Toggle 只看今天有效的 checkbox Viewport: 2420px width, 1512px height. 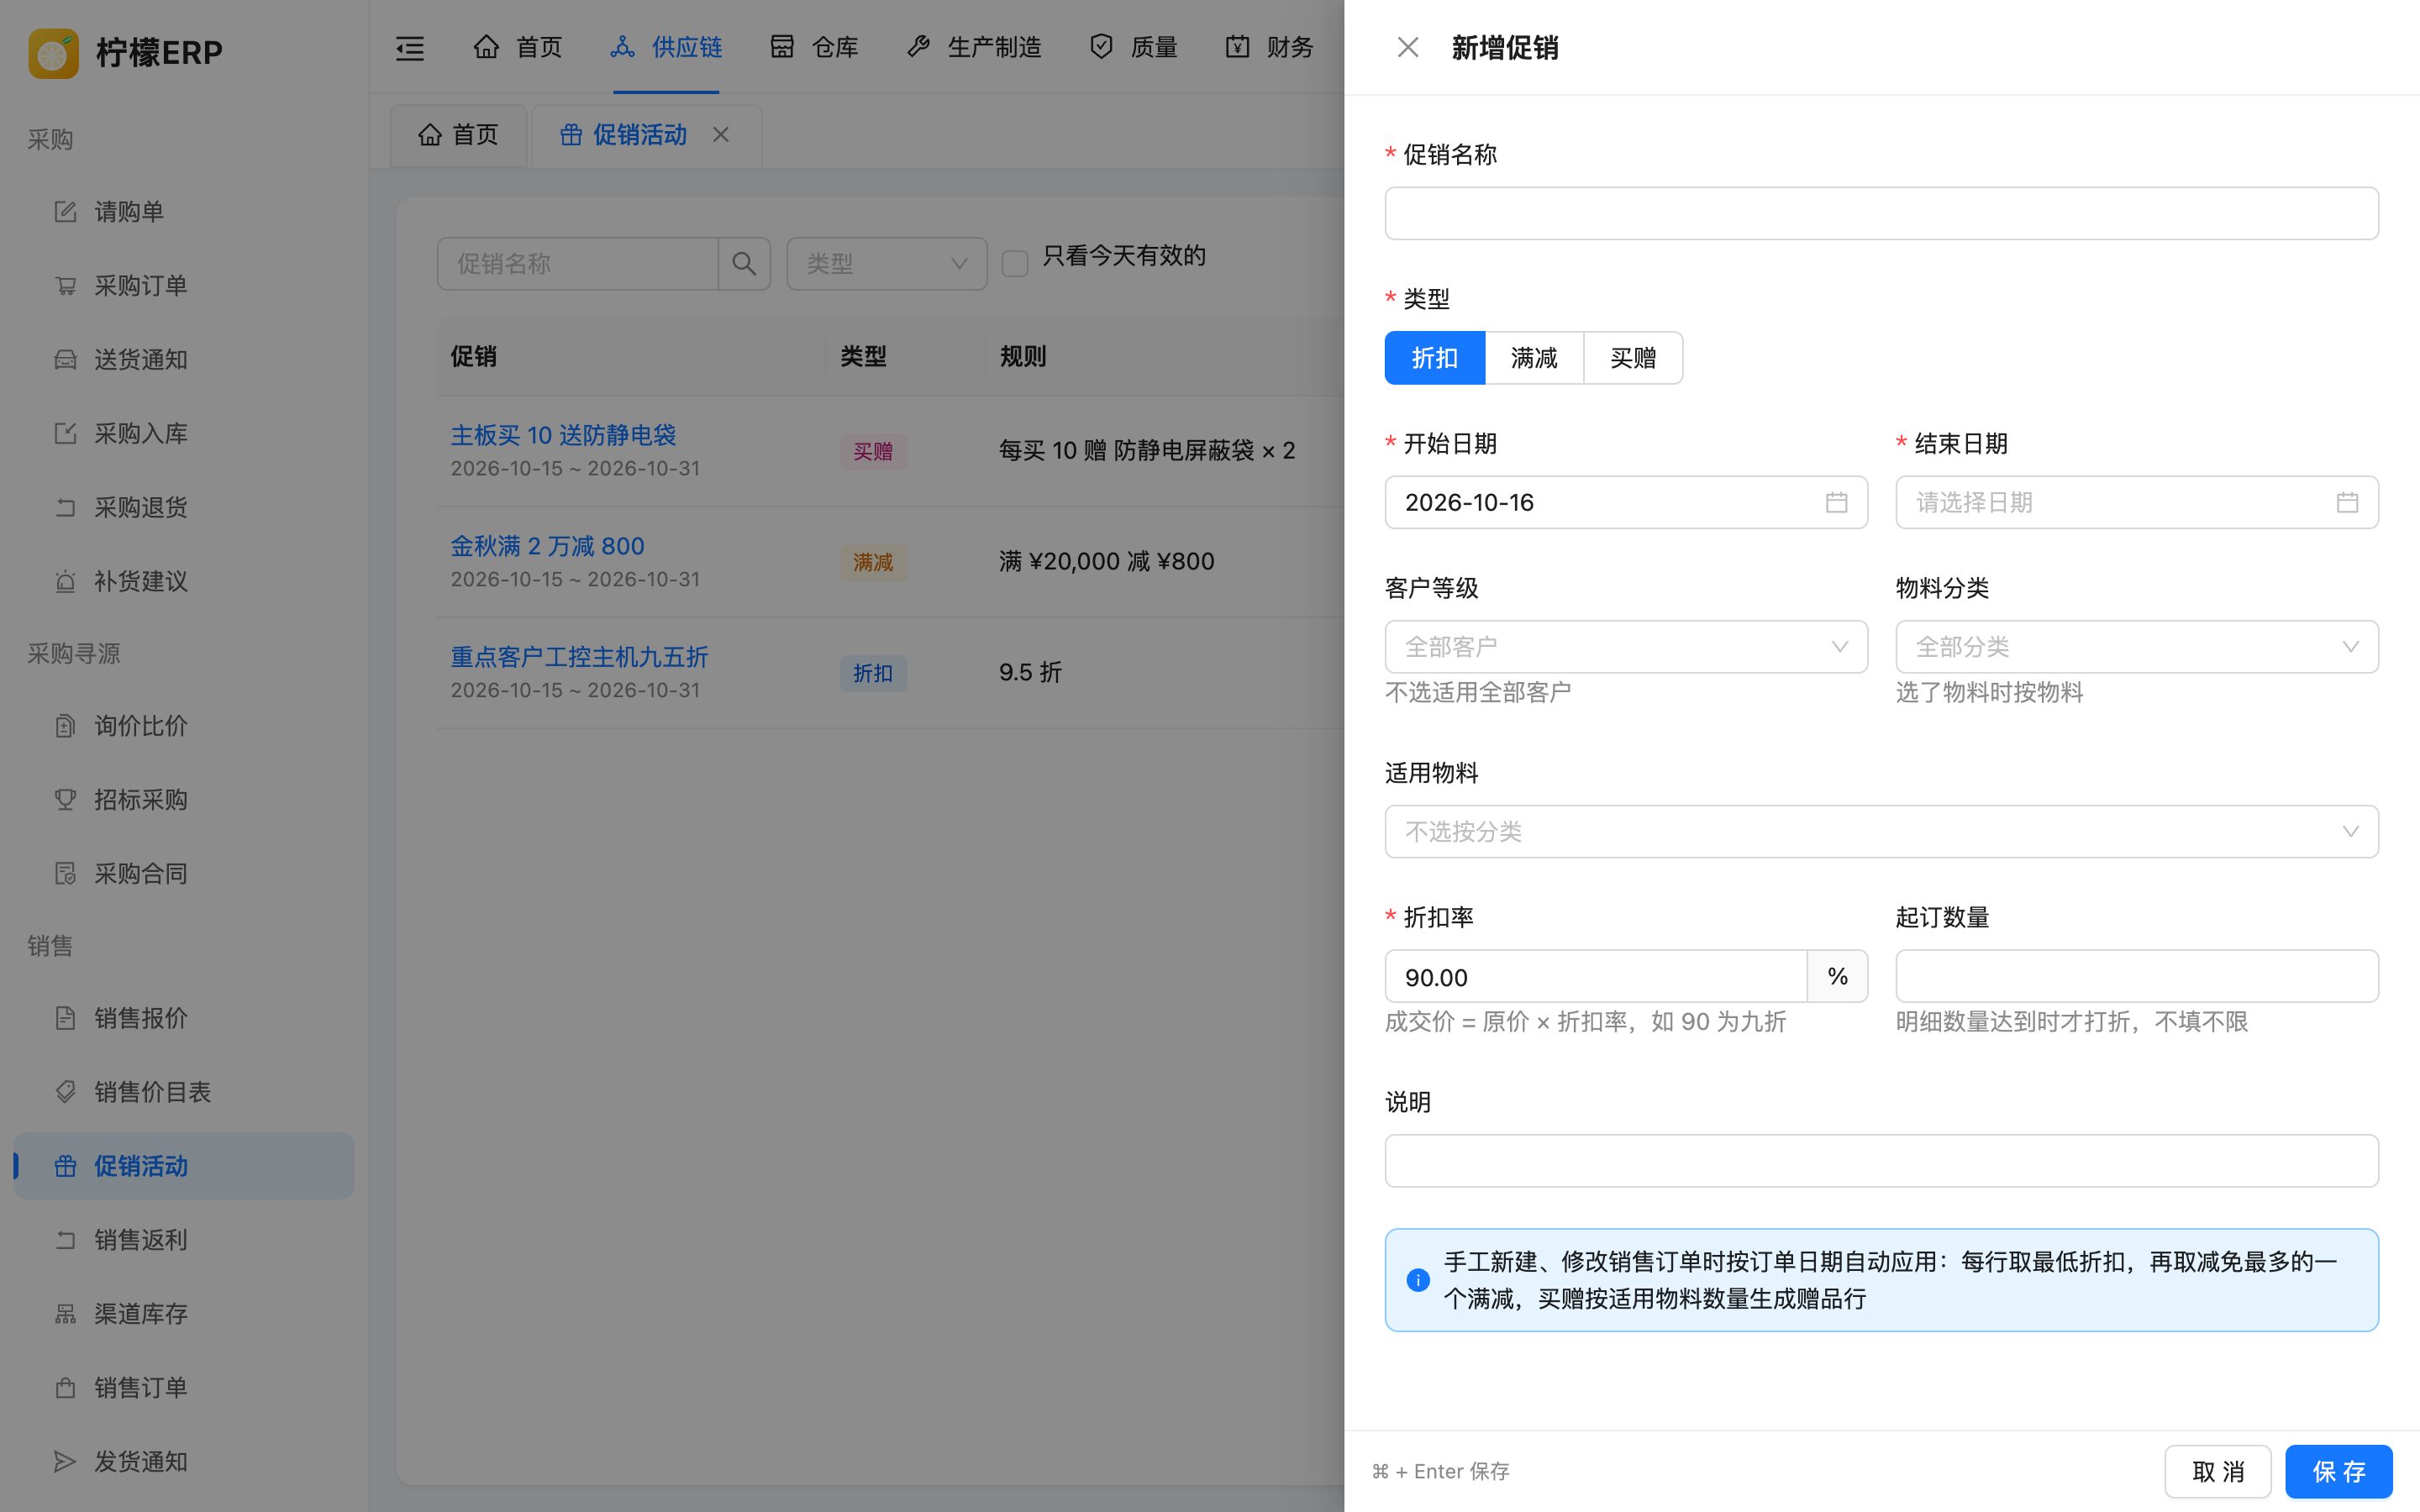point(1015,264)
